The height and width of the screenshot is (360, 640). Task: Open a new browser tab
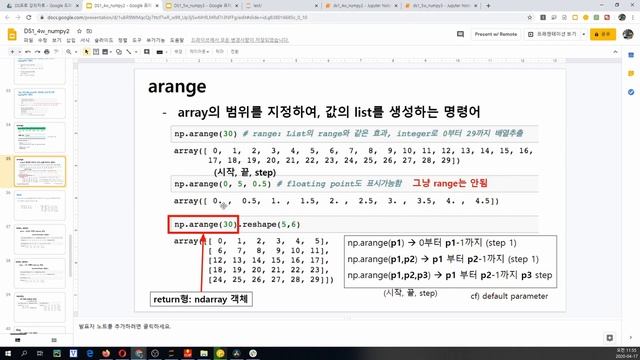coord(488,6)
